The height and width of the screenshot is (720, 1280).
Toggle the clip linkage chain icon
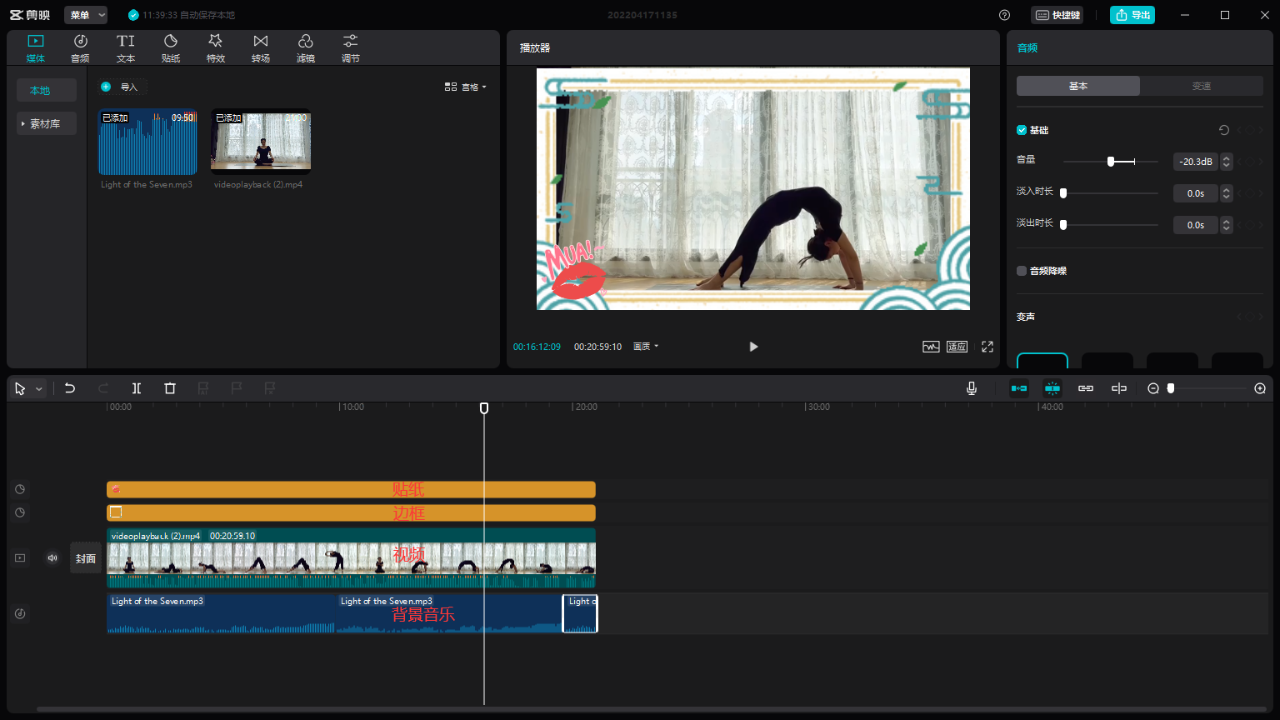click(x=1085, y=388)
